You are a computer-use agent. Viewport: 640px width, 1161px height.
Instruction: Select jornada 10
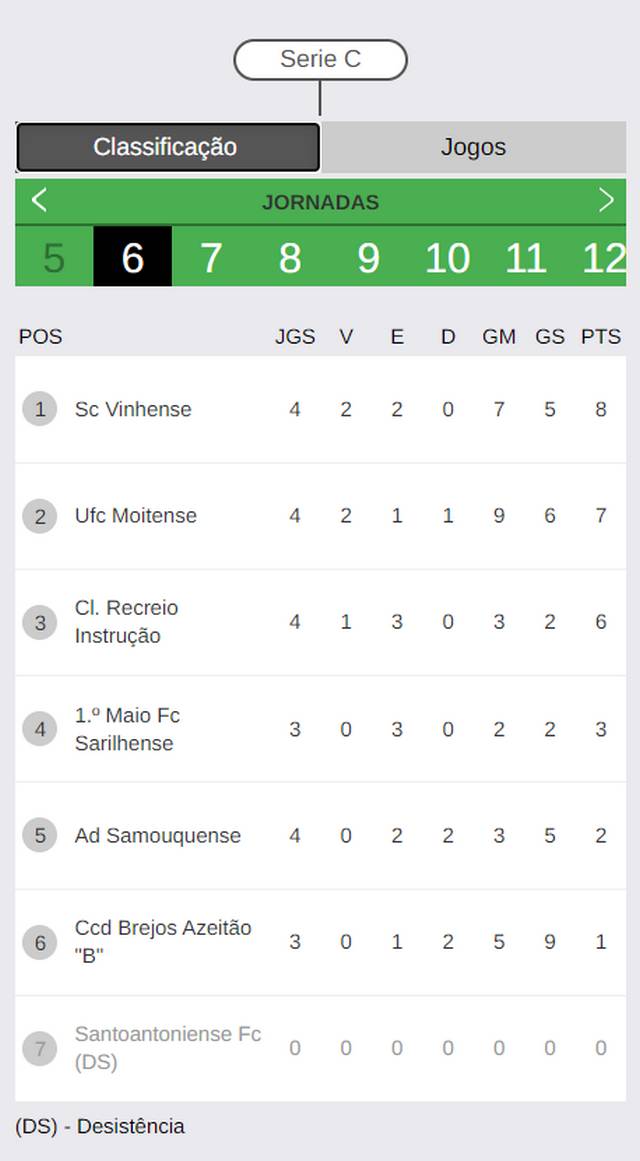tap(447, 256)
